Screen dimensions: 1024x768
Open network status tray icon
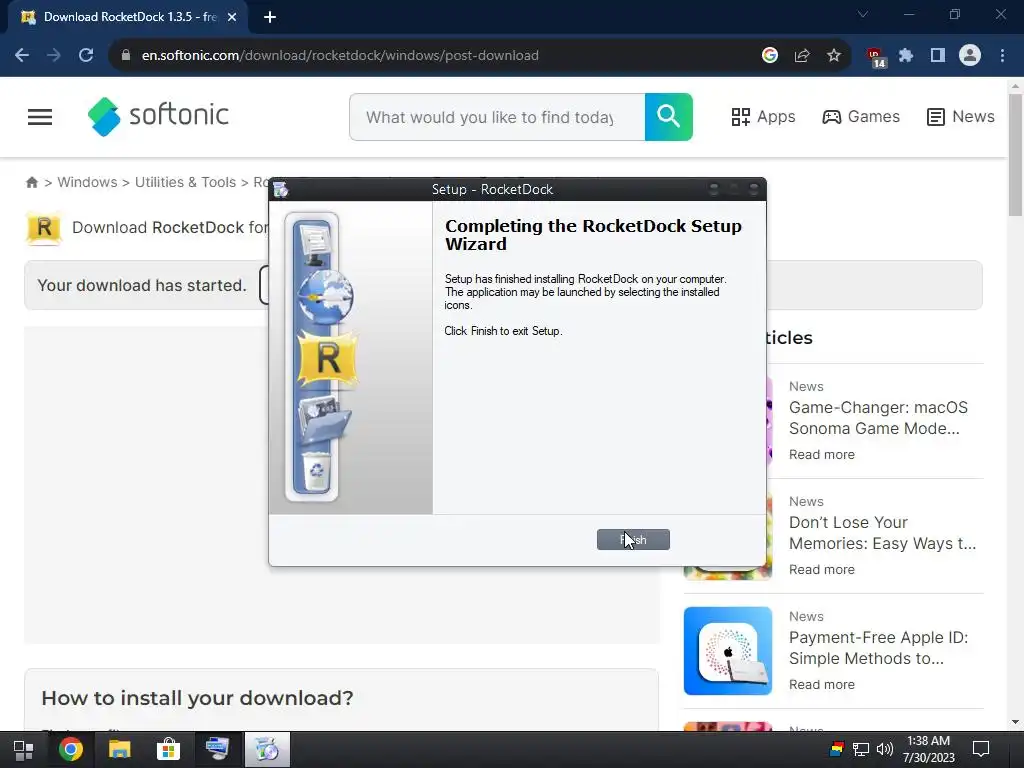861,750
